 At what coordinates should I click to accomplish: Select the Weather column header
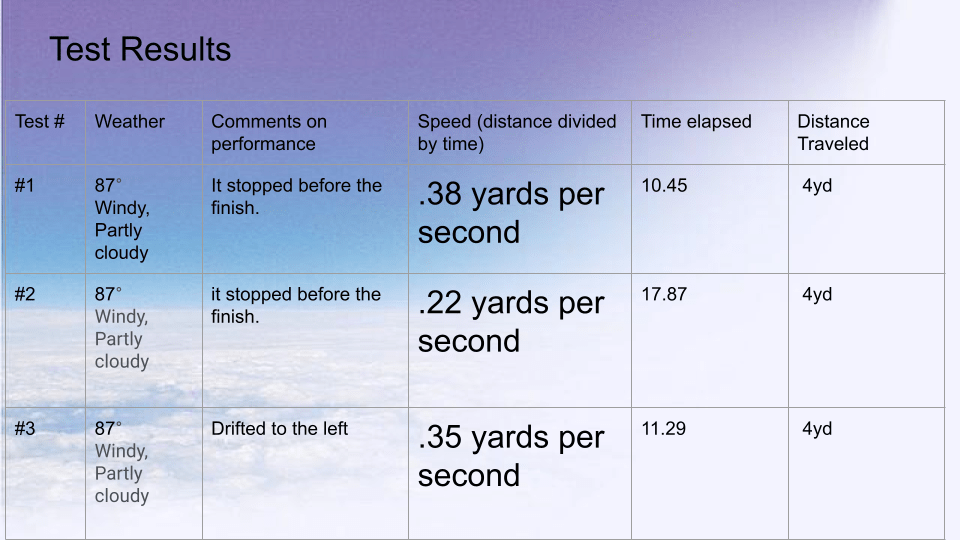pyautogui.click(x=144, y=133)
